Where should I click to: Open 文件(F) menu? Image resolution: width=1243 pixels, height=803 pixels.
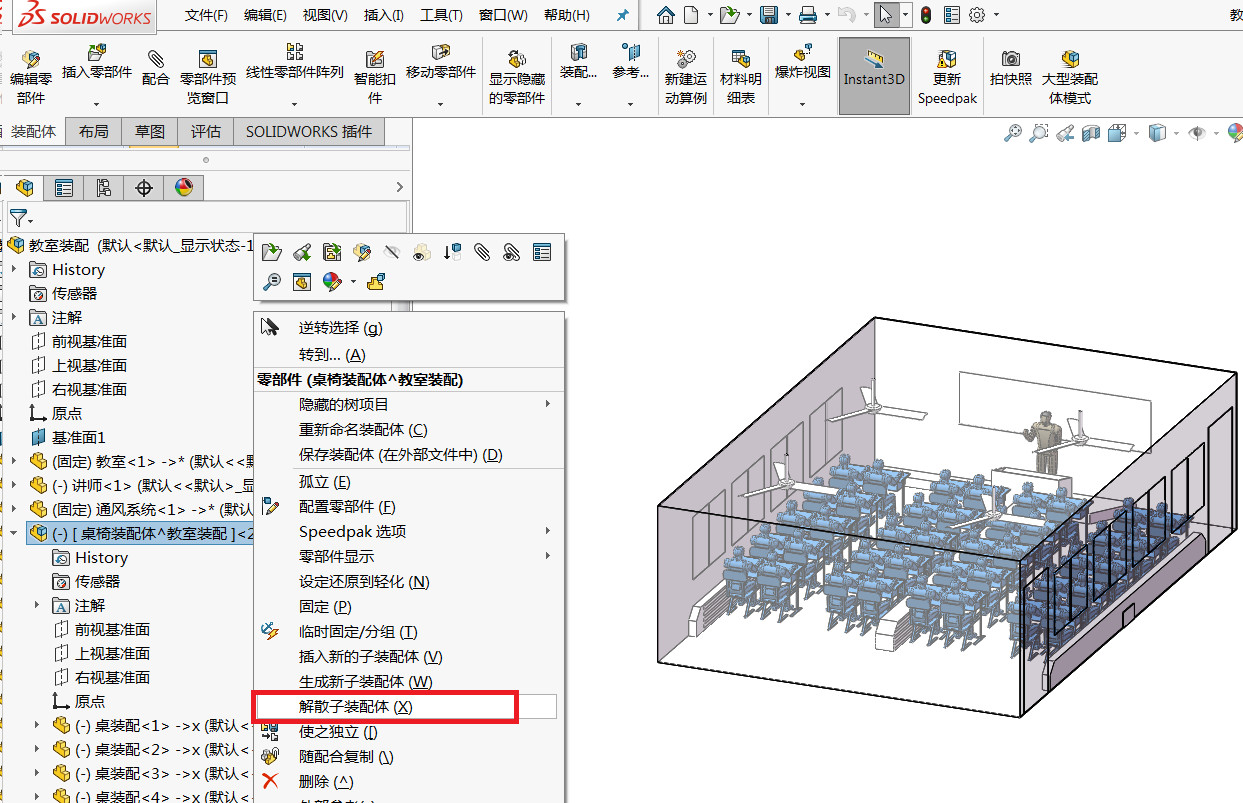pyautogui.click(x=207, y=15)
